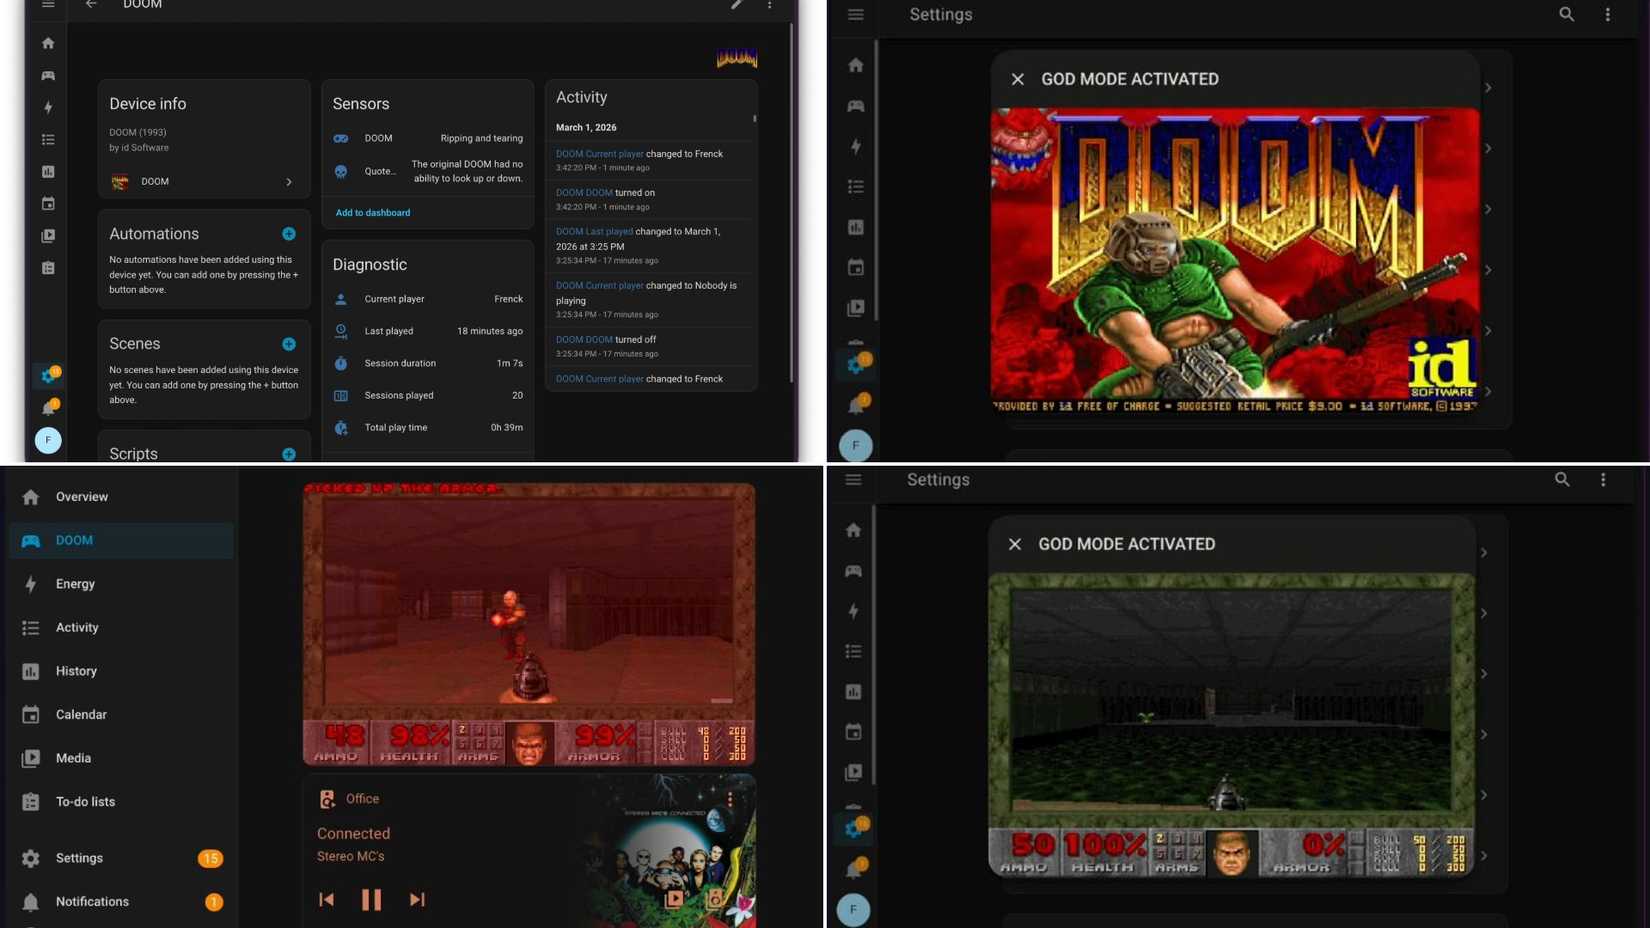Open Activity in the expanded sidebar

click(121, 628)
